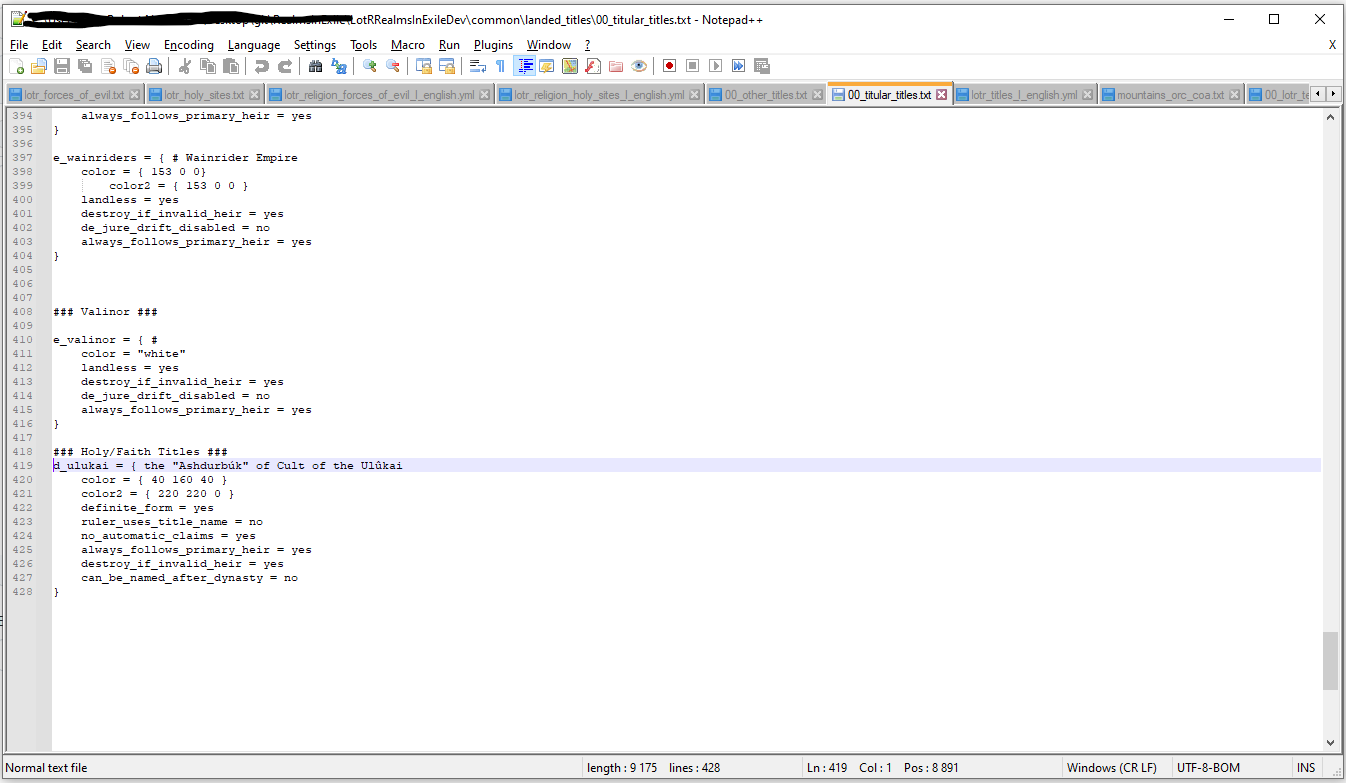Close the lotr_holy_sites.txt tab

(x=254, y=95)
